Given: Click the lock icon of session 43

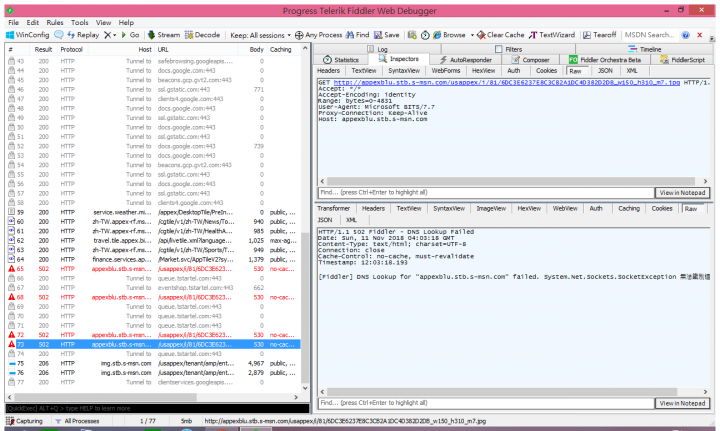Looking at the screenshot, I should tap(11, 61).
